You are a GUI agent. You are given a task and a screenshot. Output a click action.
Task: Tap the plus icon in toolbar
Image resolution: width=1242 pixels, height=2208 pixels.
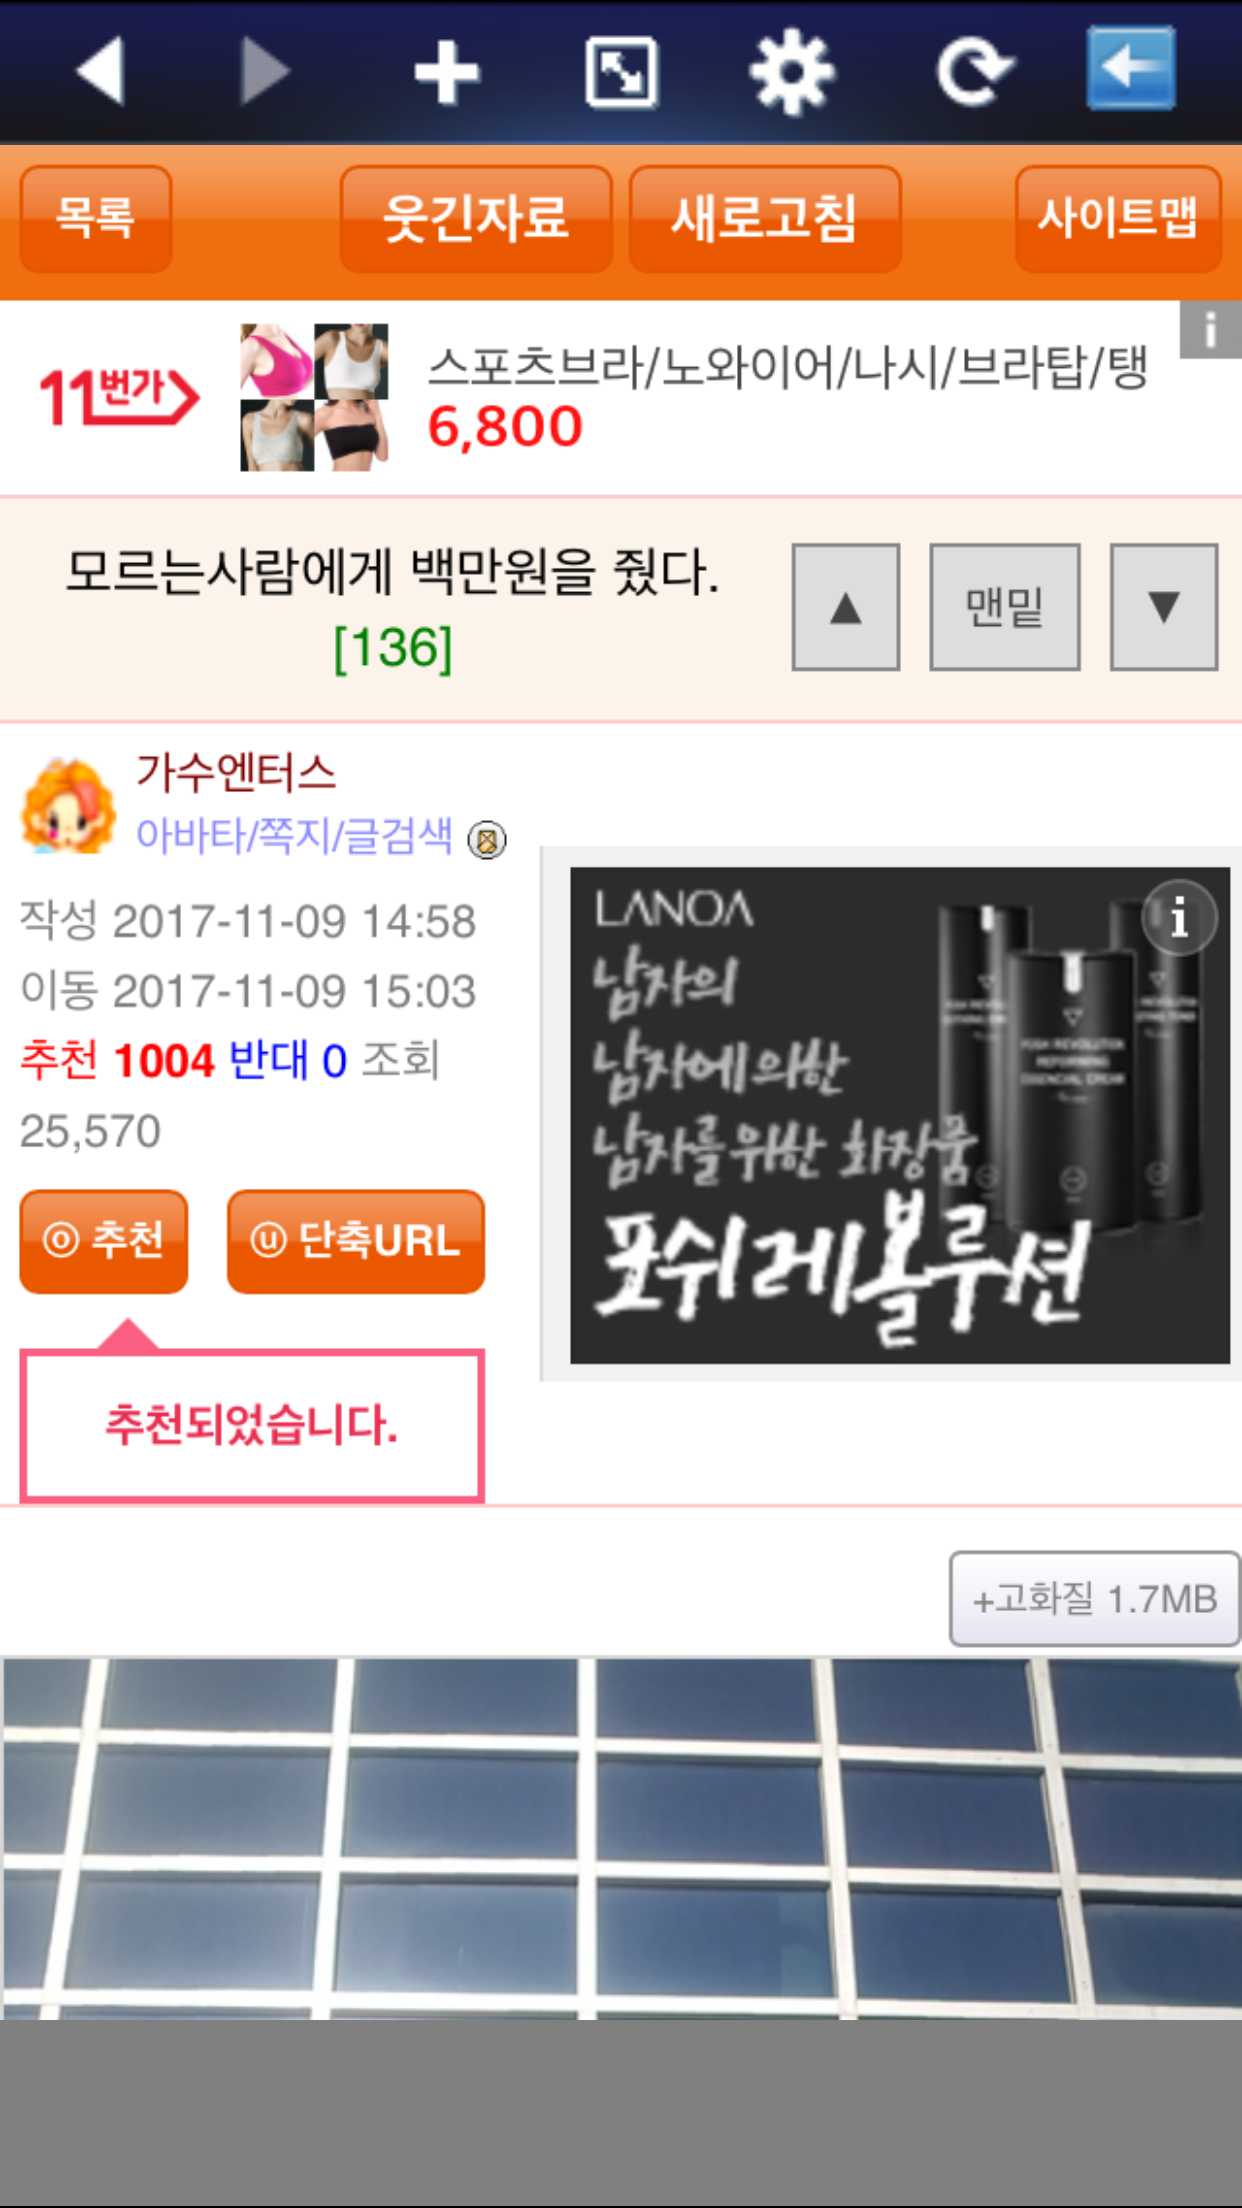[x=446, y=72]
